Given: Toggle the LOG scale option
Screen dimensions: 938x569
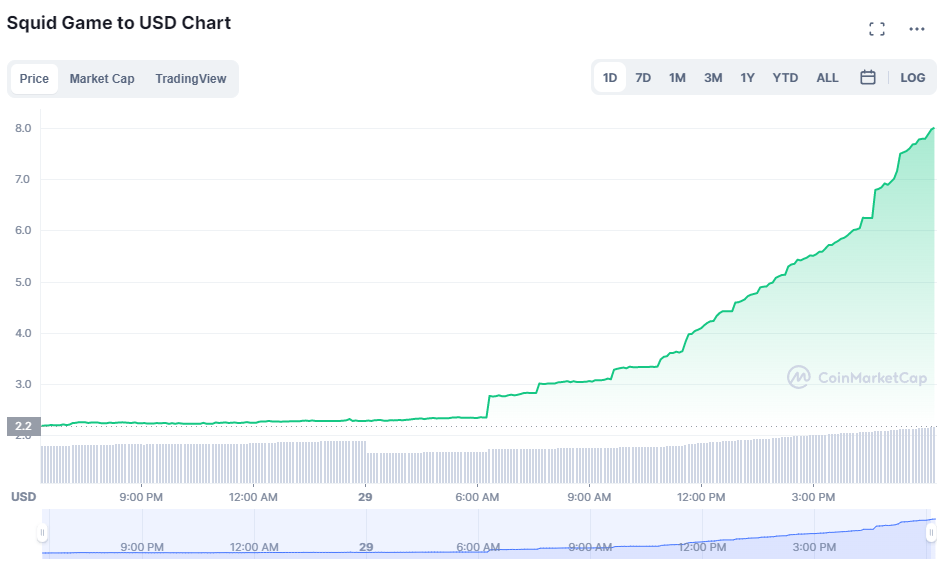Looking at the screenshot, I should point(912,78).
